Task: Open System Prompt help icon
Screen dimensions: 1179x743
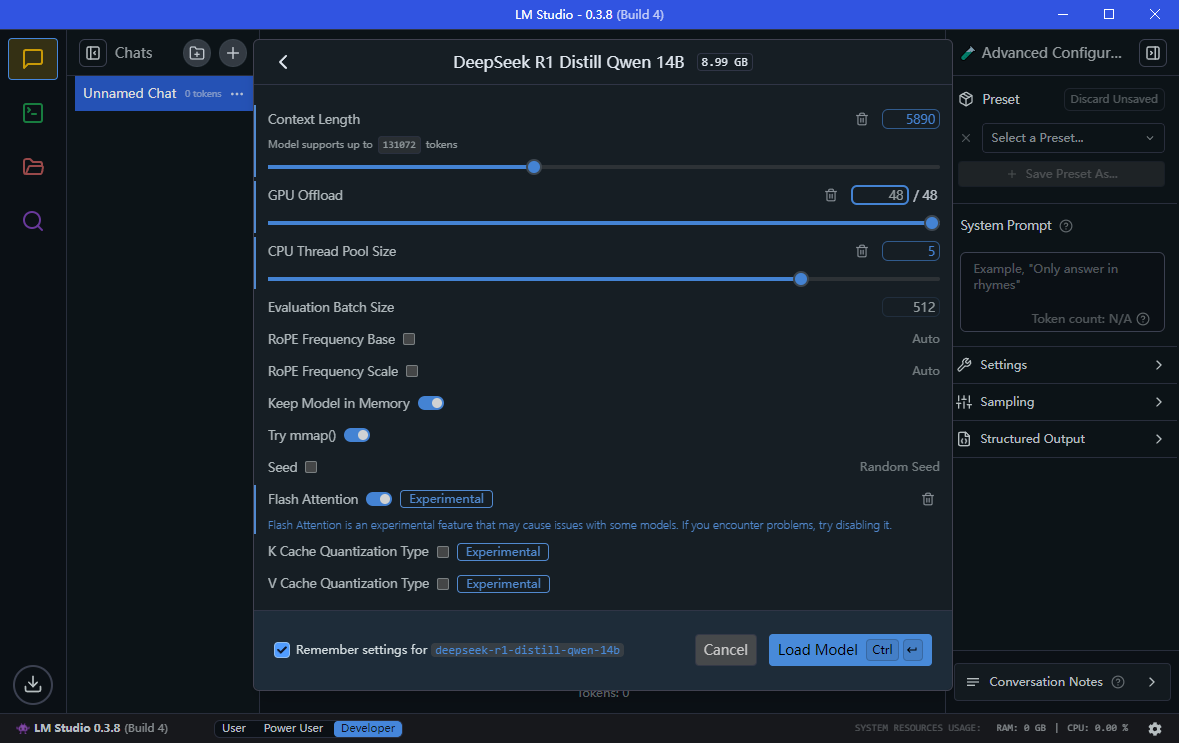Action: pos(1065,226)
